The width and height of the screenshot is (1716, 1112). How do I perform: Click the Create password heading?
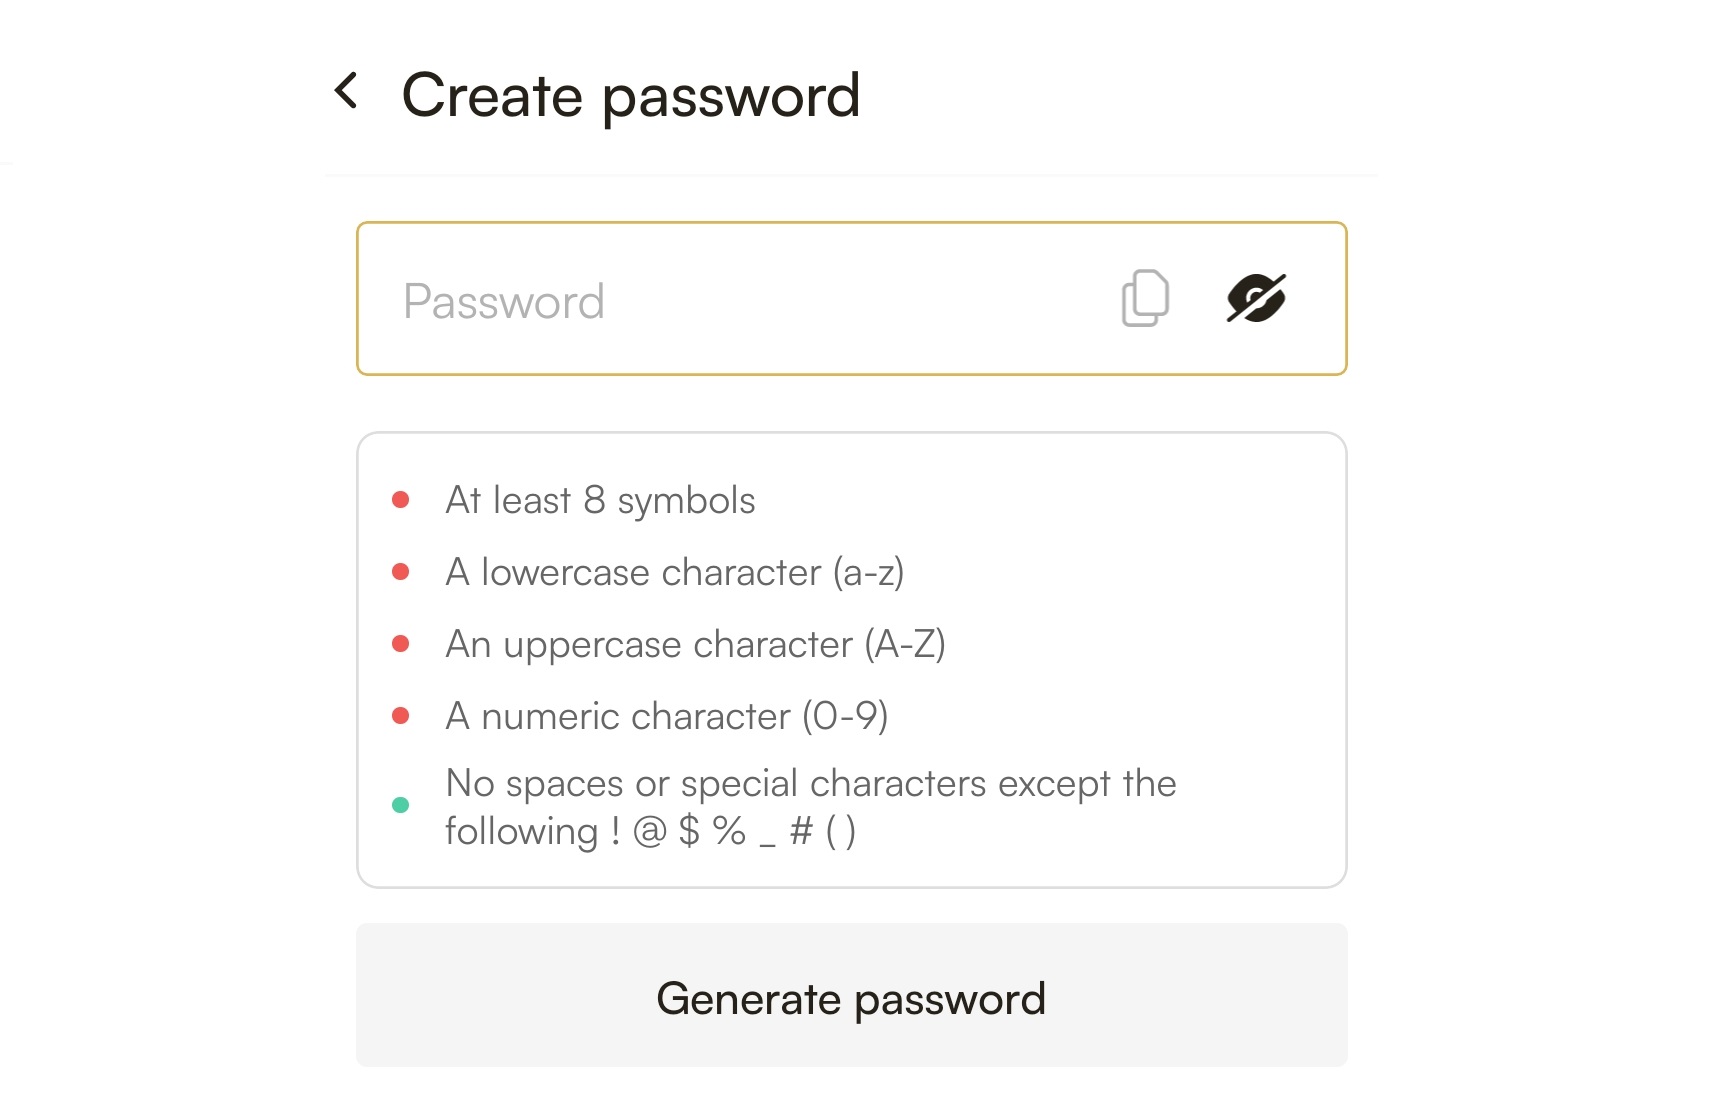[631, 97]
